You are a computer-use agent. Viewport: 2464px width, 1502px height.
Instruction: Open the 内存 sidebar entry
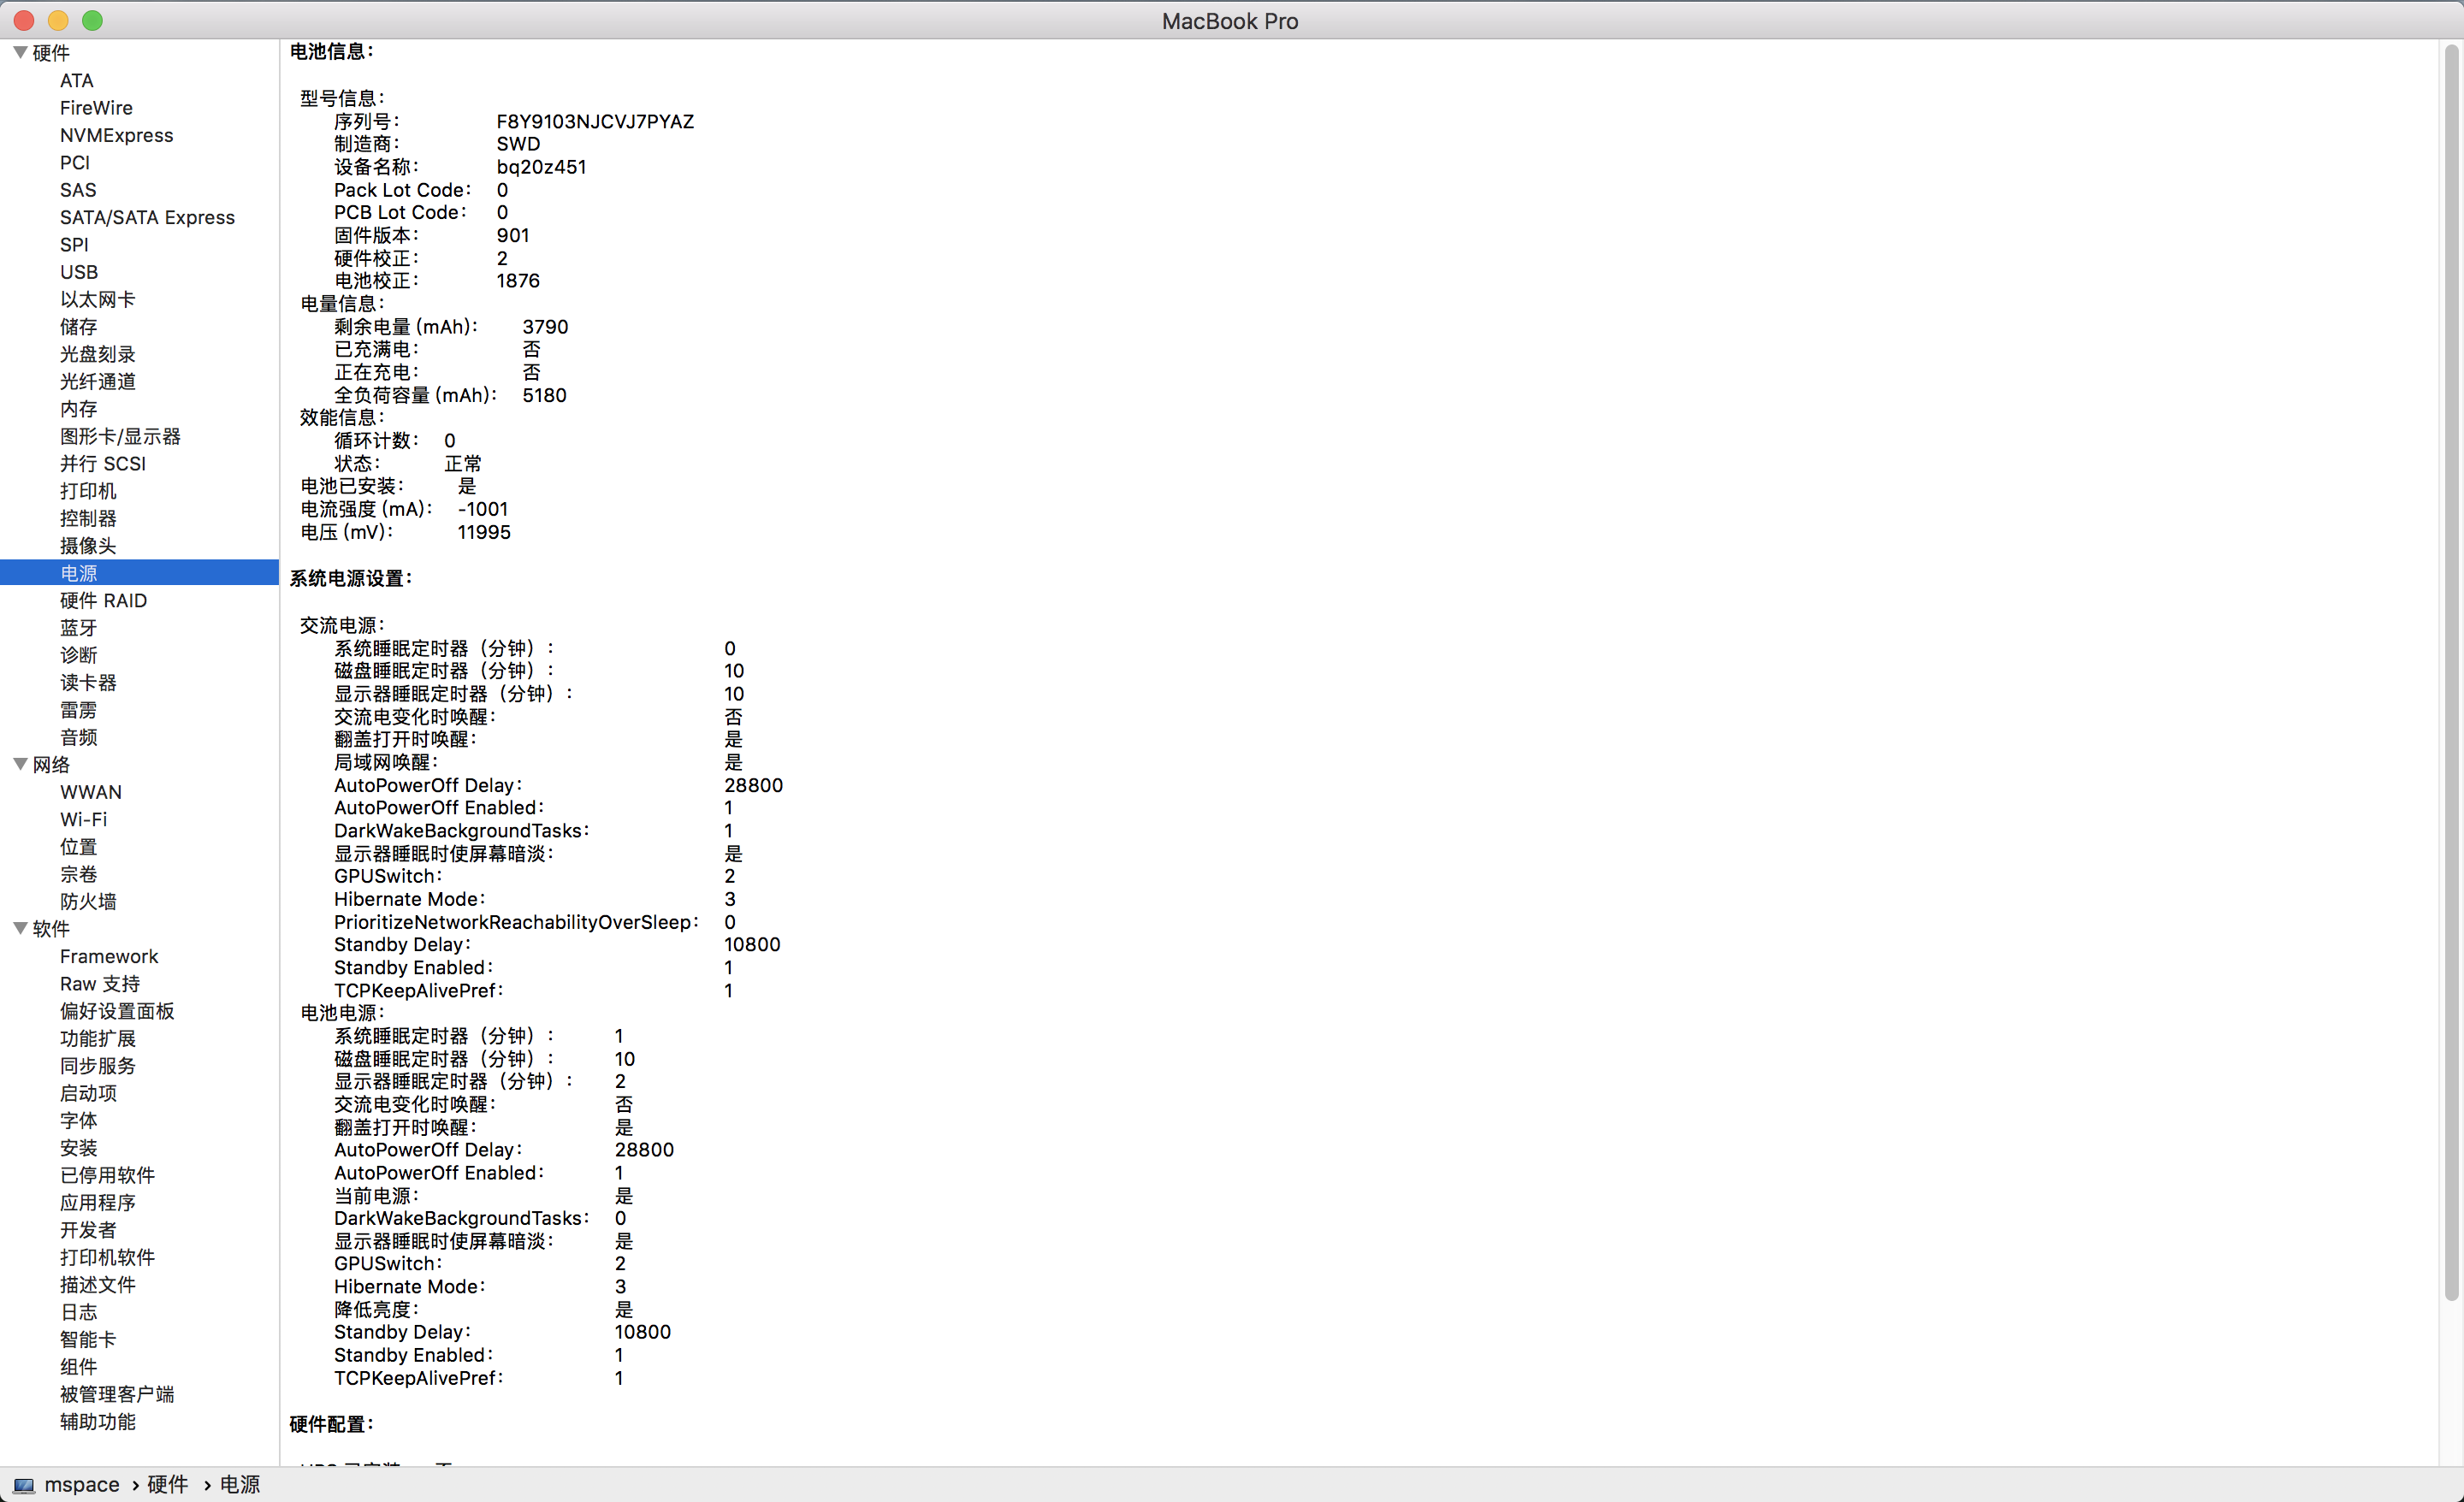[x=79, y=409]
